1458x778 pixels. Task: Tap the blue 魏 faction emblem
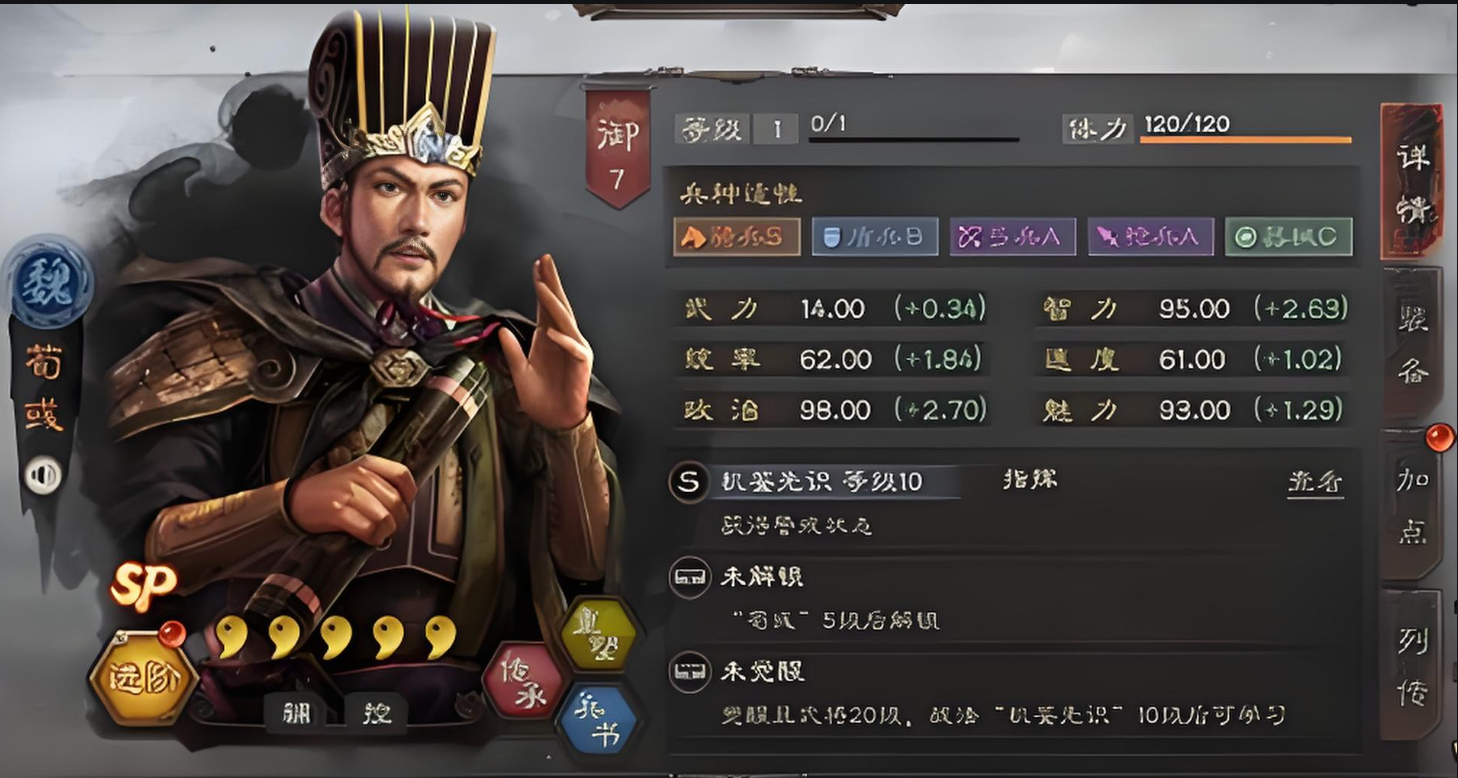[46, 283]
